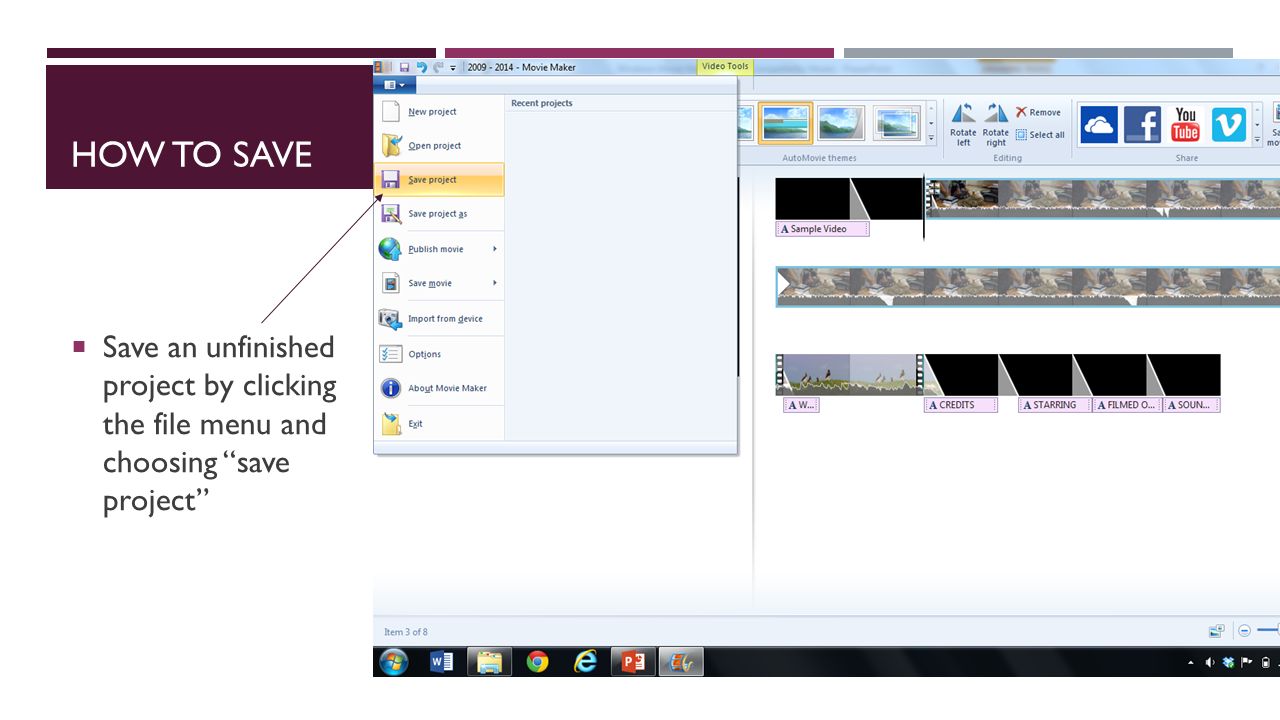Select the Sample Video title caption
The height and width of the screenshot is (720, 1280).
[x=822, y=229]
